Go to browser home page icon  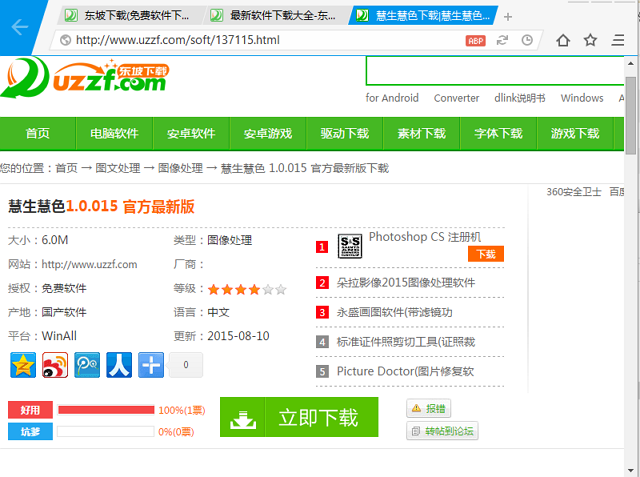(x=563, y=40)
